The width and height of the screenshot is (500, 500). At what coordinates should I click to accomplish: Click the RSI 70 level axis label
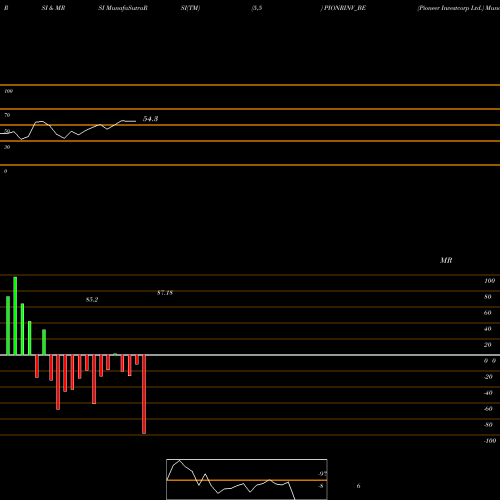[x=7, y=115]
